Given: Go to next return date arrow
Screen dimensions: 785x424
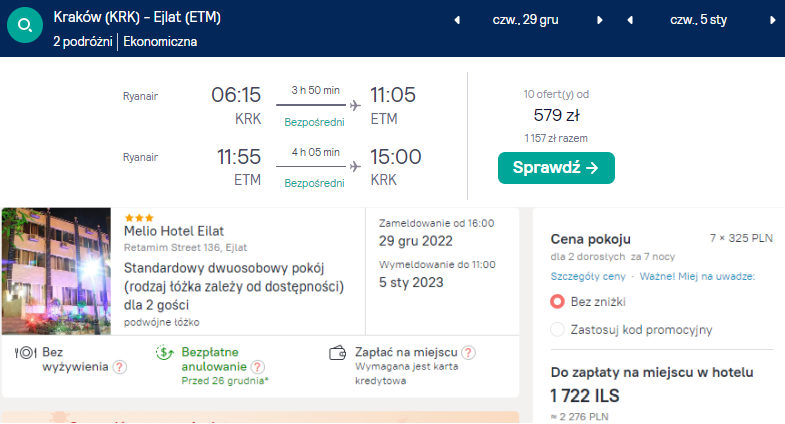Looking at the screenshot, I should (x=773, y=20).
